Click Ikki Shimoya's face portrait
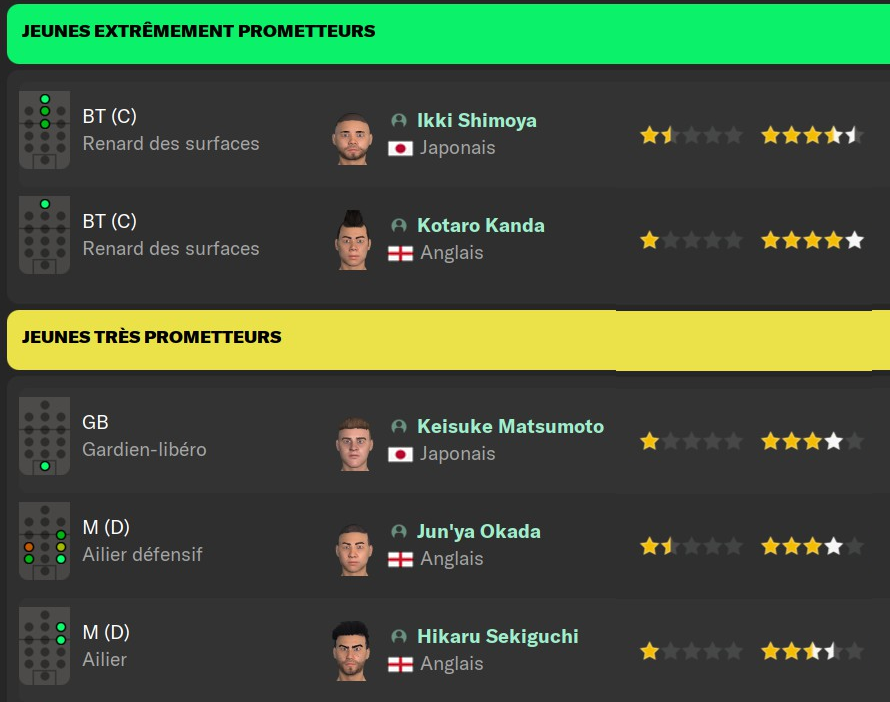Screen dimensions: 890x702 click(x=352, y=139)
